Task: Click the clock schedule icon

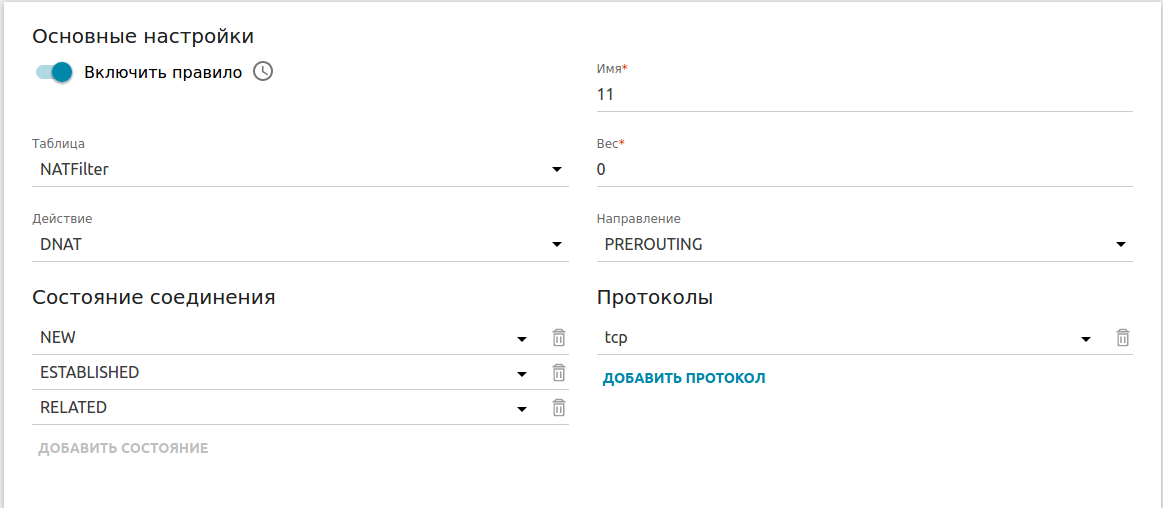Action: click(x=262, y=71)
